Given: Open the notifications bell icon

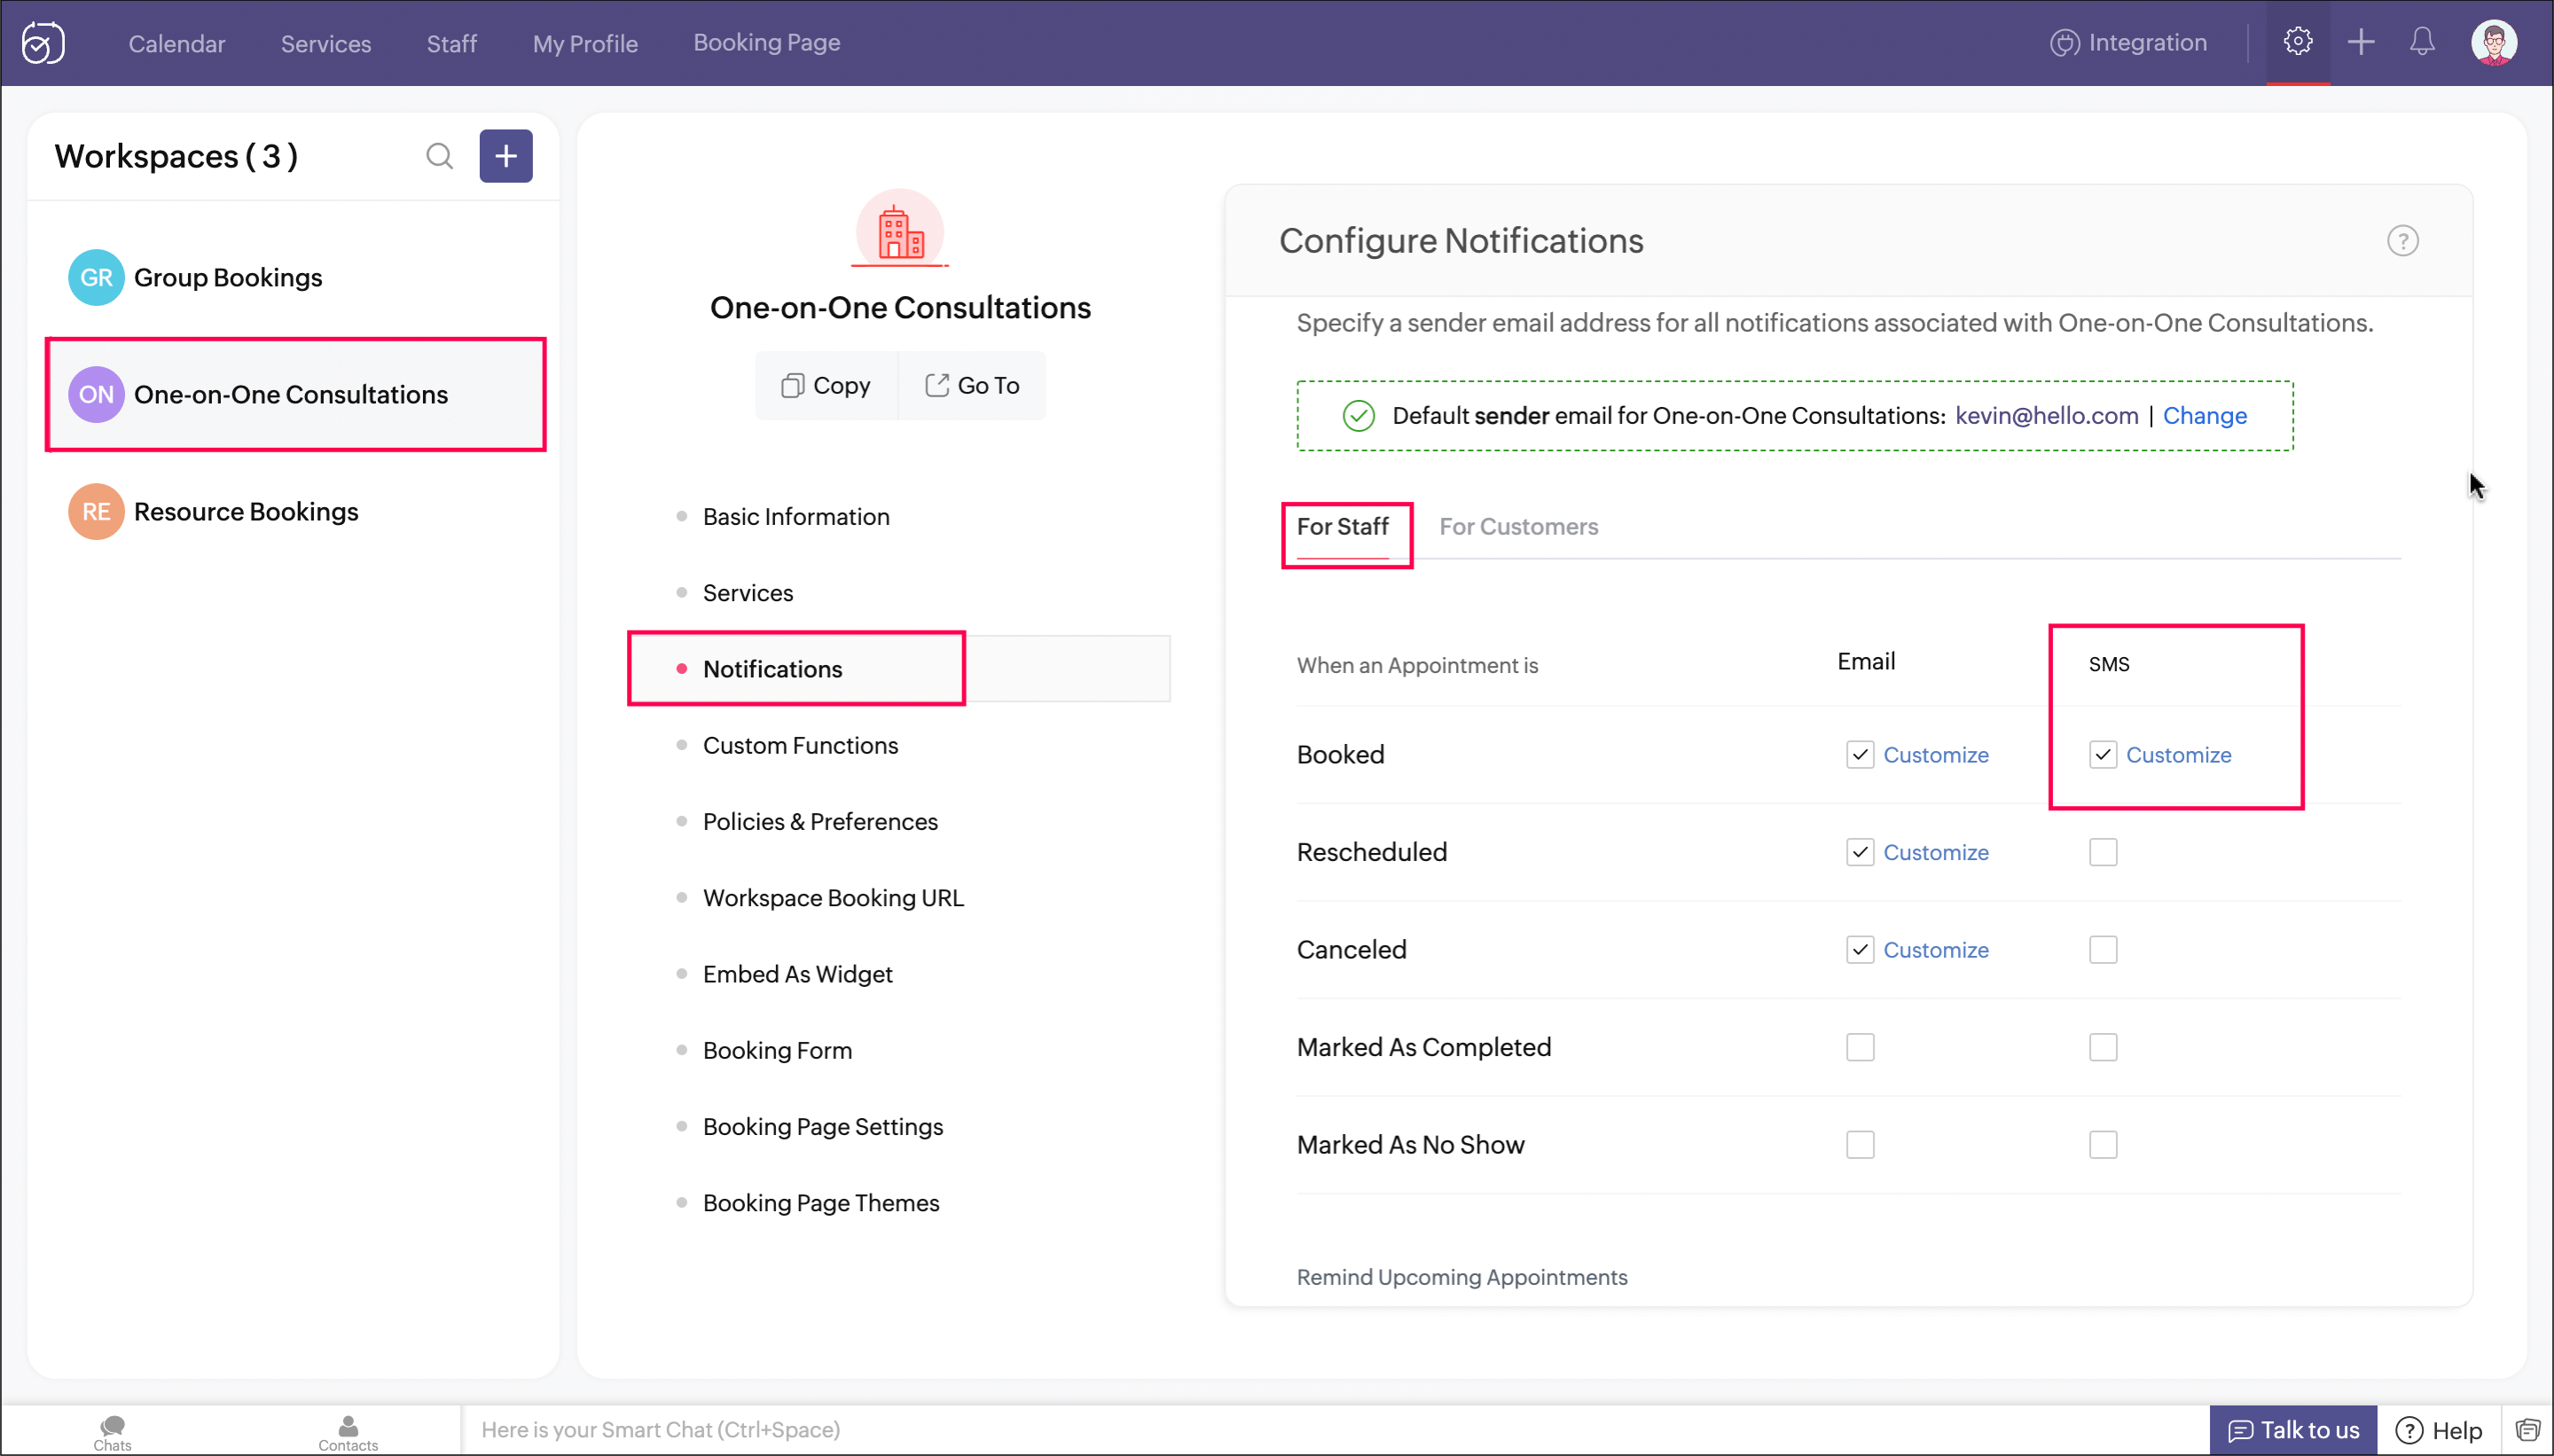Looking at the screenshot, I should (2421, 42).
